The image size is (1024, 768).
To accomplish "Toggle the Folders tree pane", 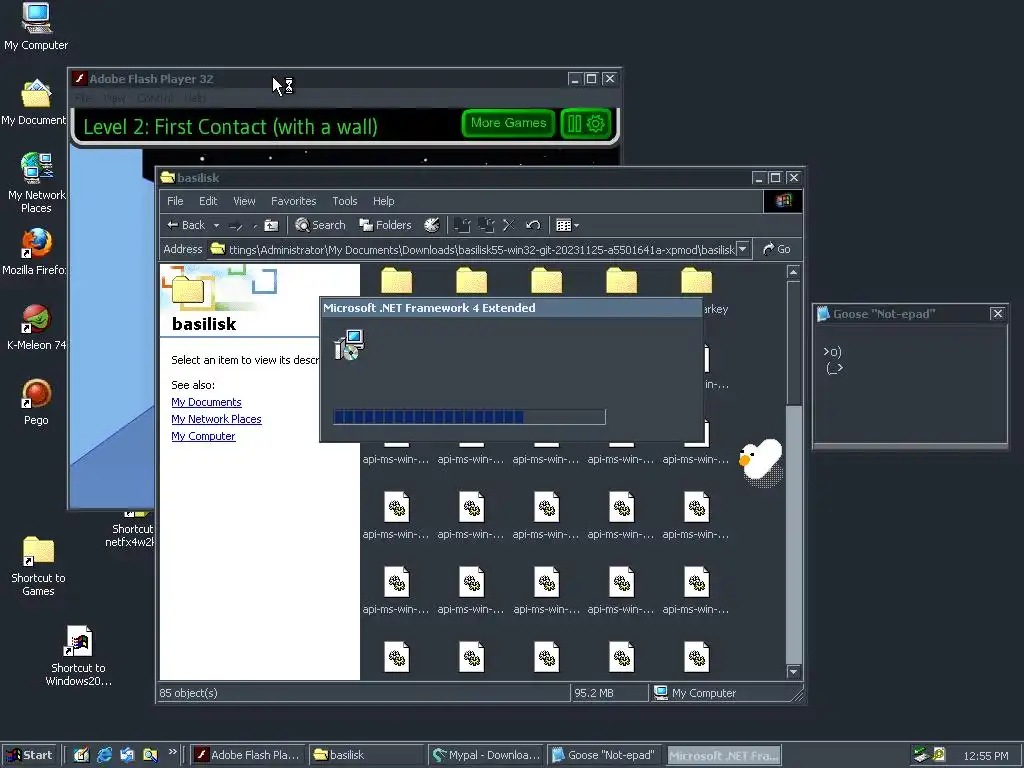I will tap(385, 225).
